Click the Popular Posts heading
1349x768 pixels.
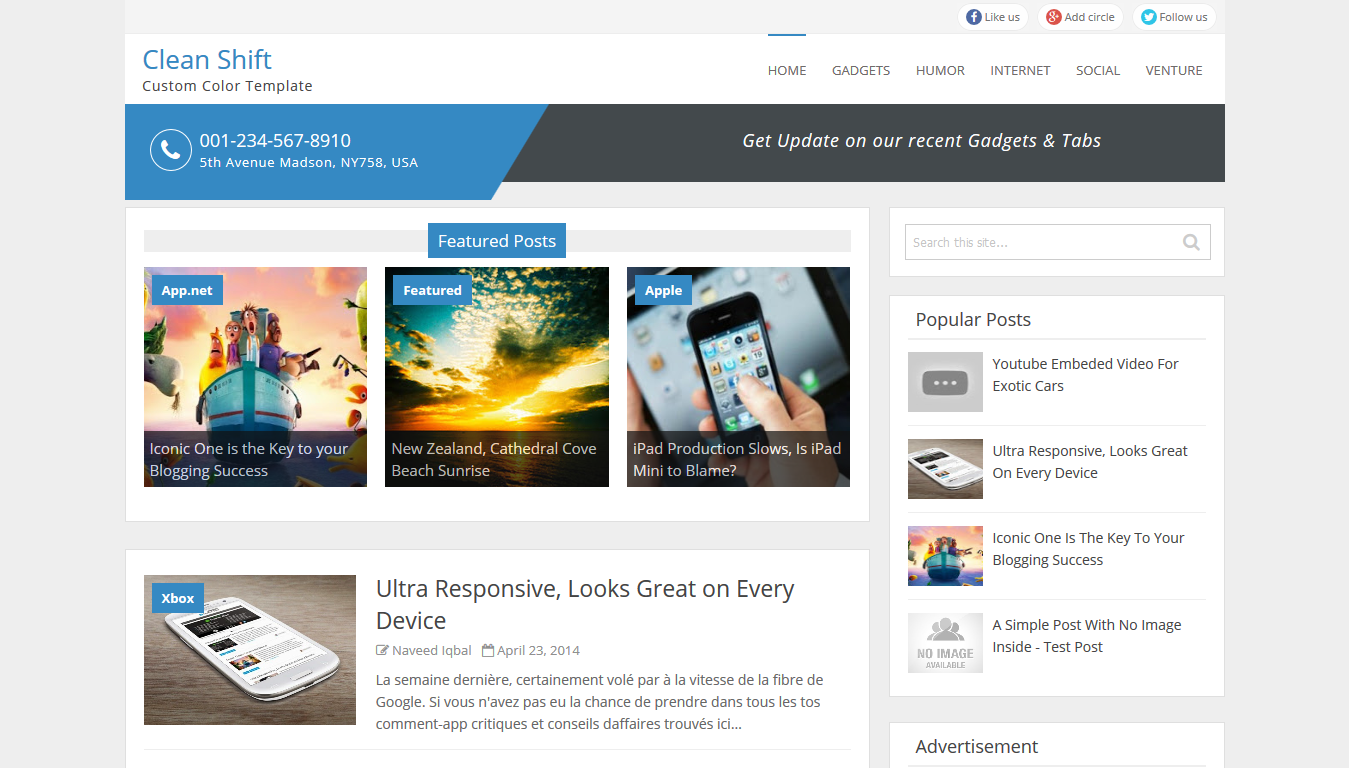coord(973,320)
